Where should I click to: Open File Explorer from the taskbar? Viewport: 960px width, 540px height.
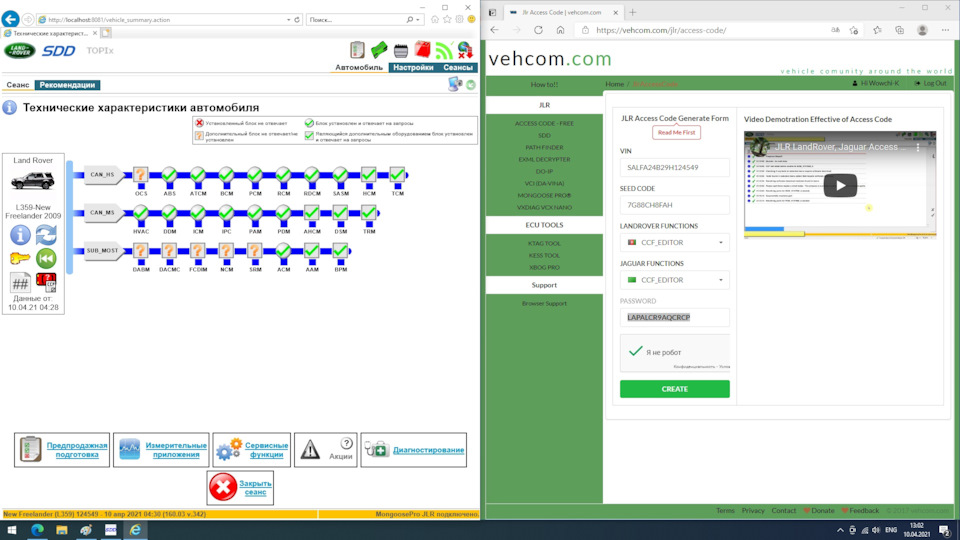click(x=62, y=530)
